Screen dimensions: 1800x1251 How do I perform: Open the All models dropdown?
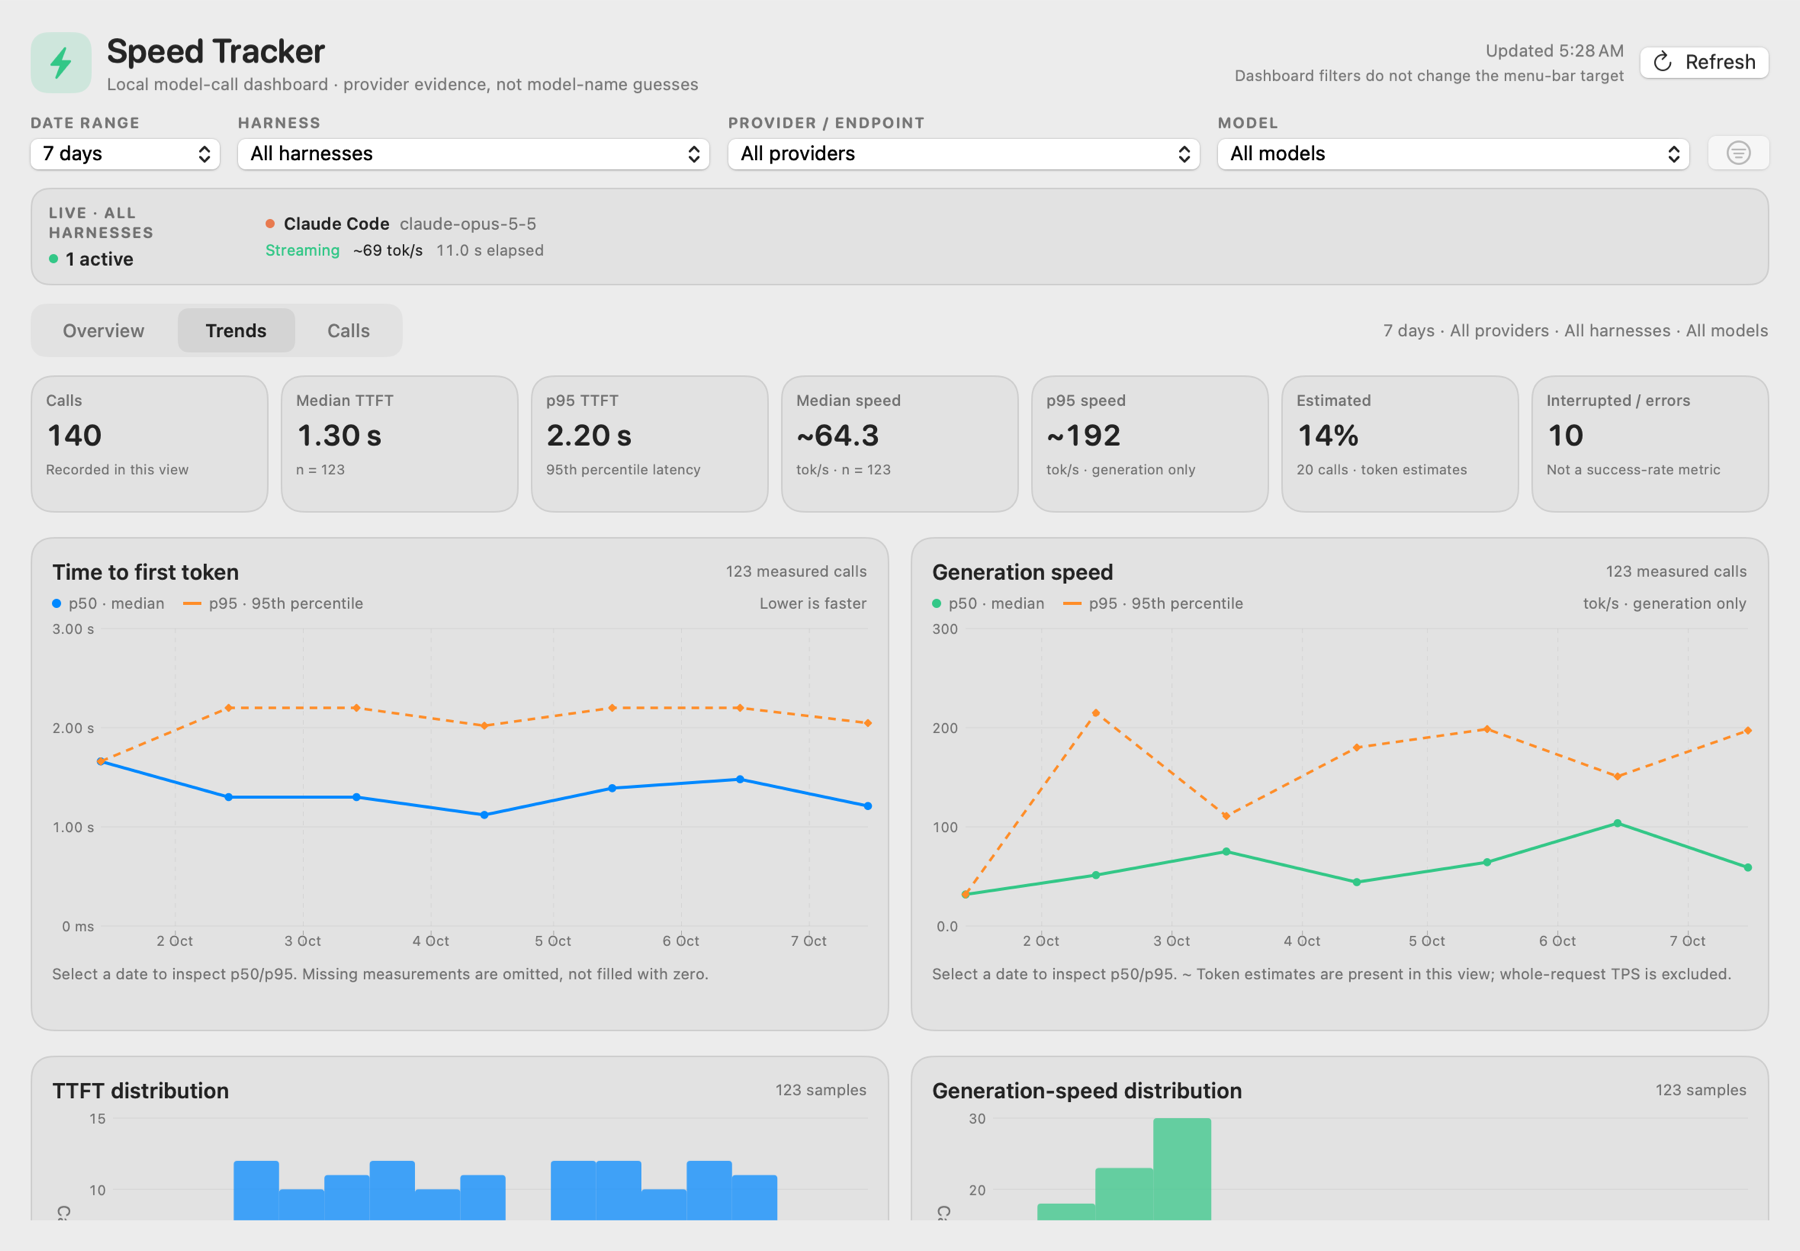1453,153
